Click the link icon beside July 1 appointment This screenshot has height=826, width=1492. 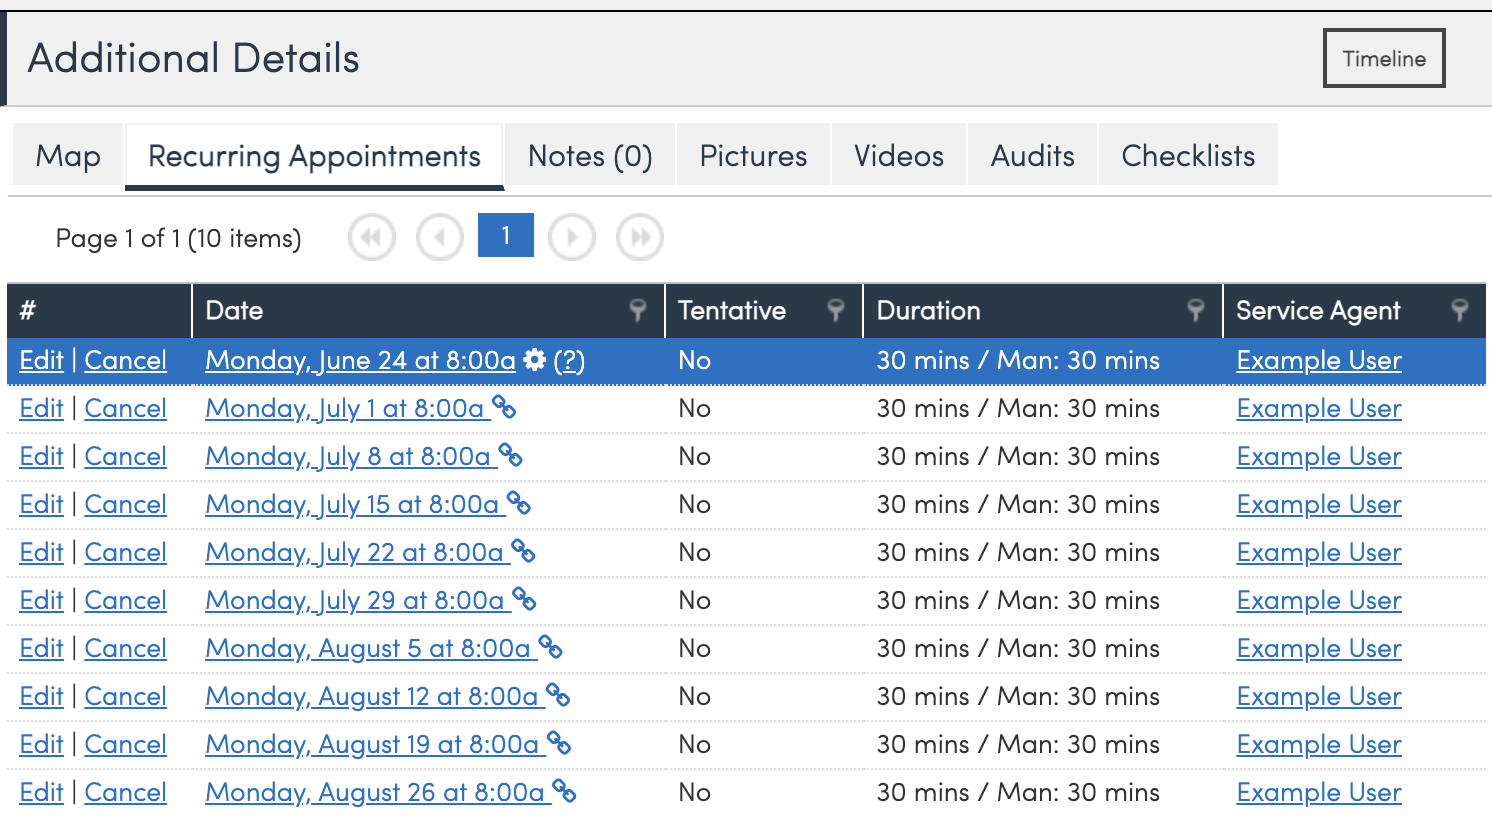pos(504,408)
